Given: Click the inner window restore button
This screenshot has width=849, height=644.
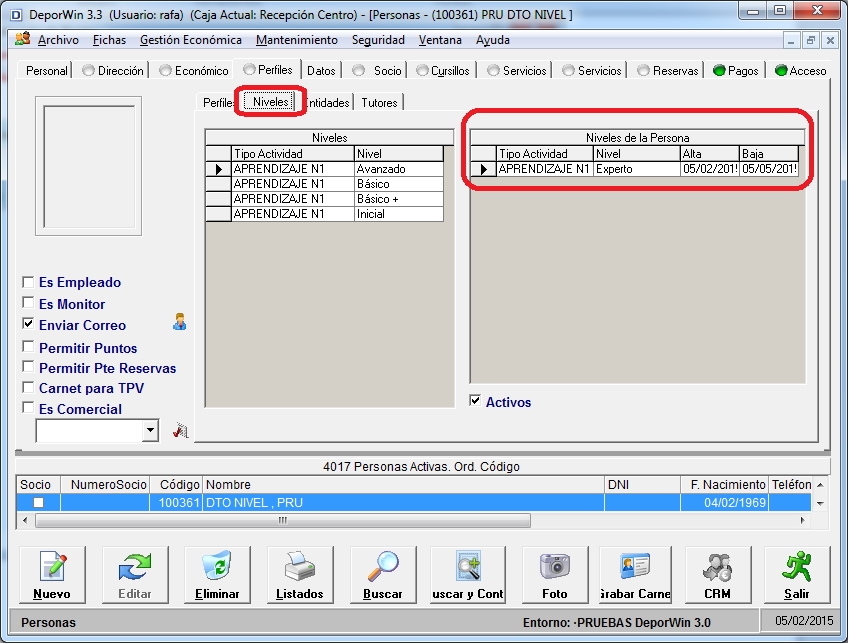Looking at the screenshot, I should tap(811, 40).
